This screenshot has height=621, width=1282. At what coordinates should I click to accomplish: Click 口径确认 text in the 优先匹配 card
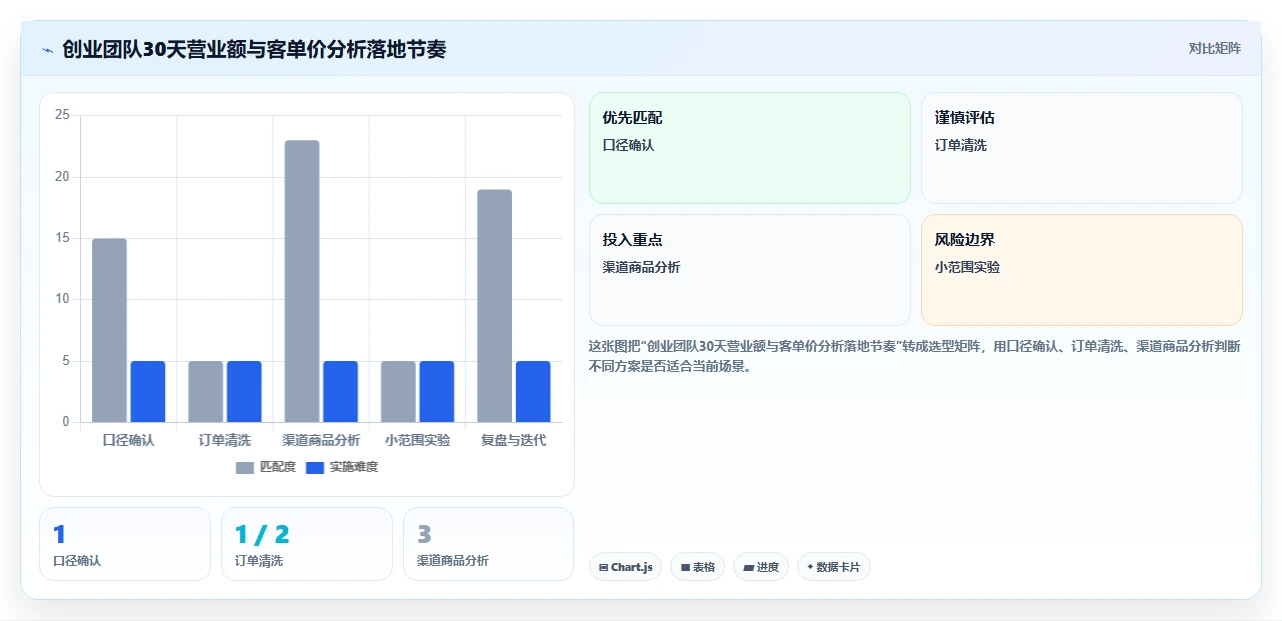click(628, 145)
